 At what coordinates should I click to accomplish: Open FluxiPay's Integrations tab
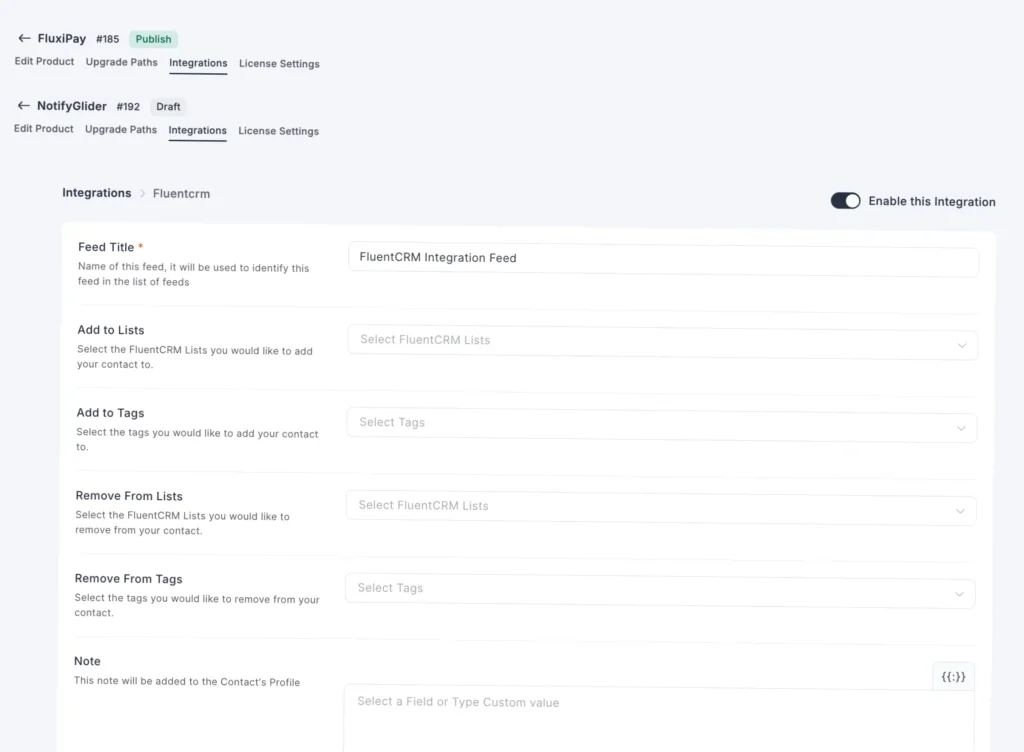(198, 62)
